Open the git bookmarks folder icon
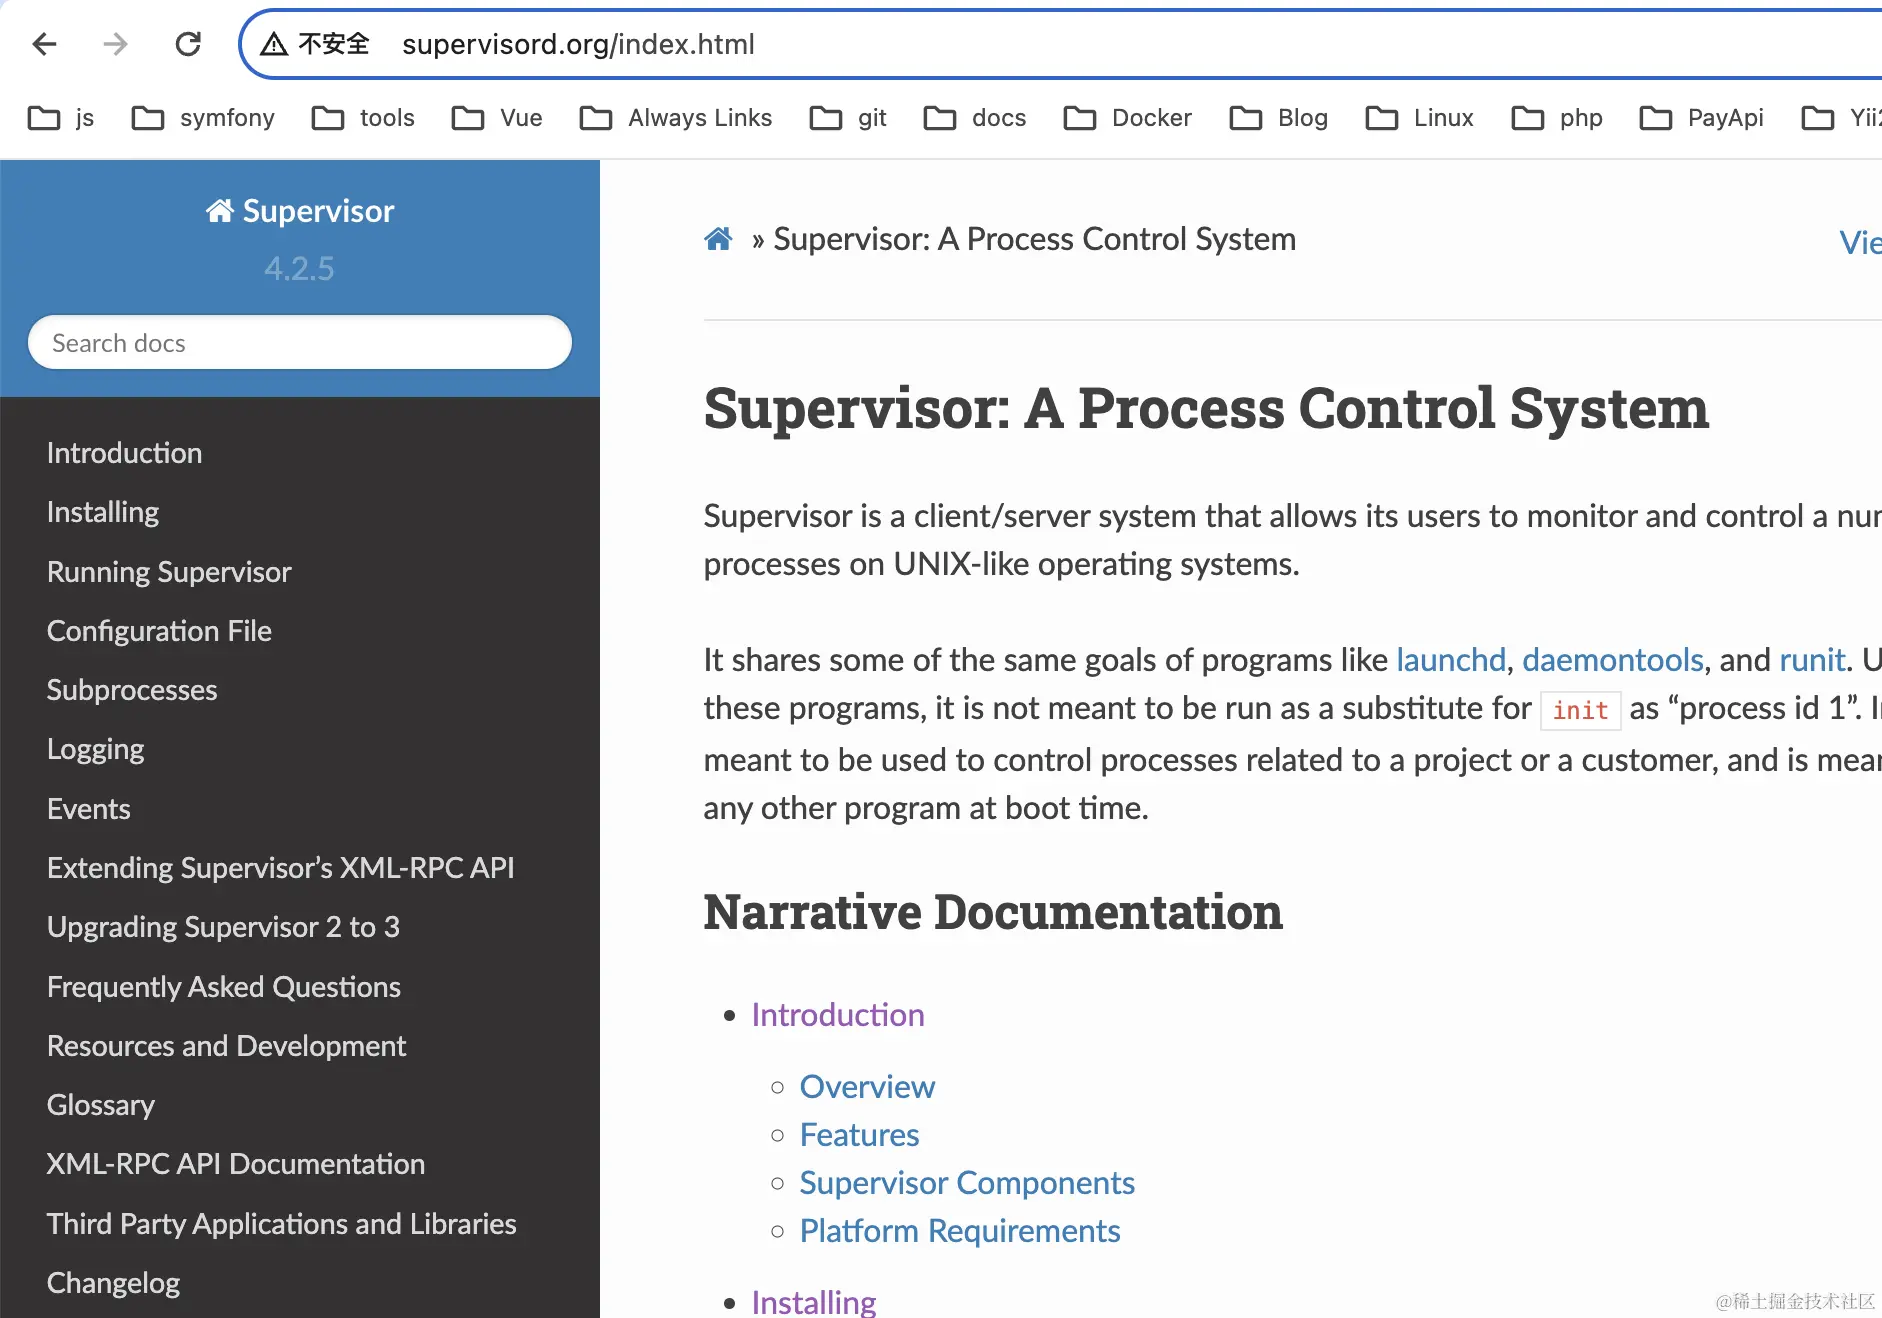 tap(825, 117)
